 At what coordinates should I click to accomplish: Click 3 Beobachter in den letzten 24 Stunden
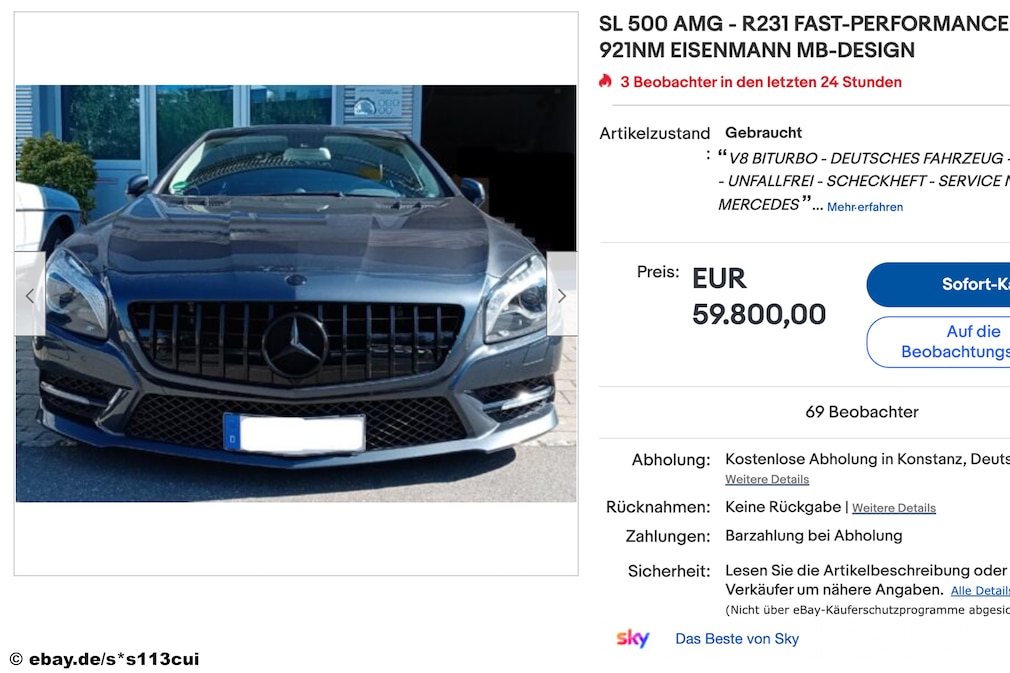pyautogui.click(x=761, y=82)
